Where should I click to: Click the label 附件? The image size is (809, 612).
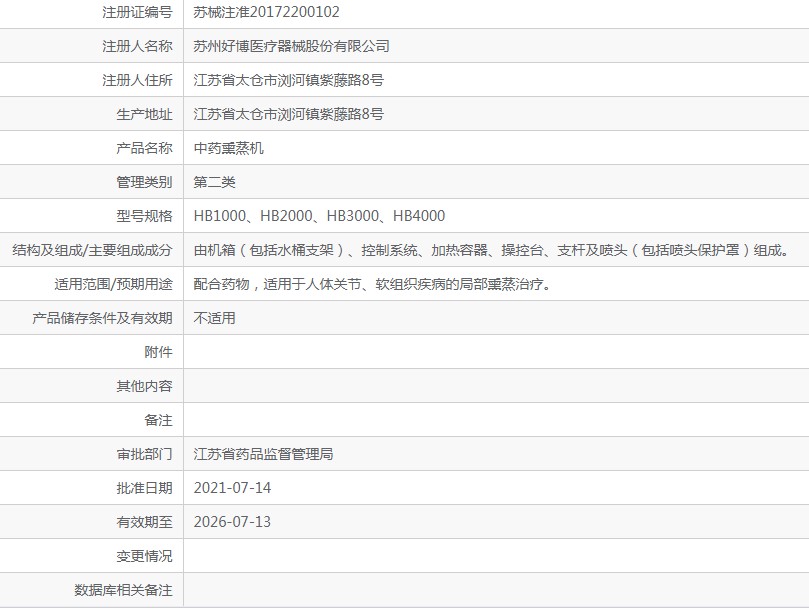tap(158, 352)
